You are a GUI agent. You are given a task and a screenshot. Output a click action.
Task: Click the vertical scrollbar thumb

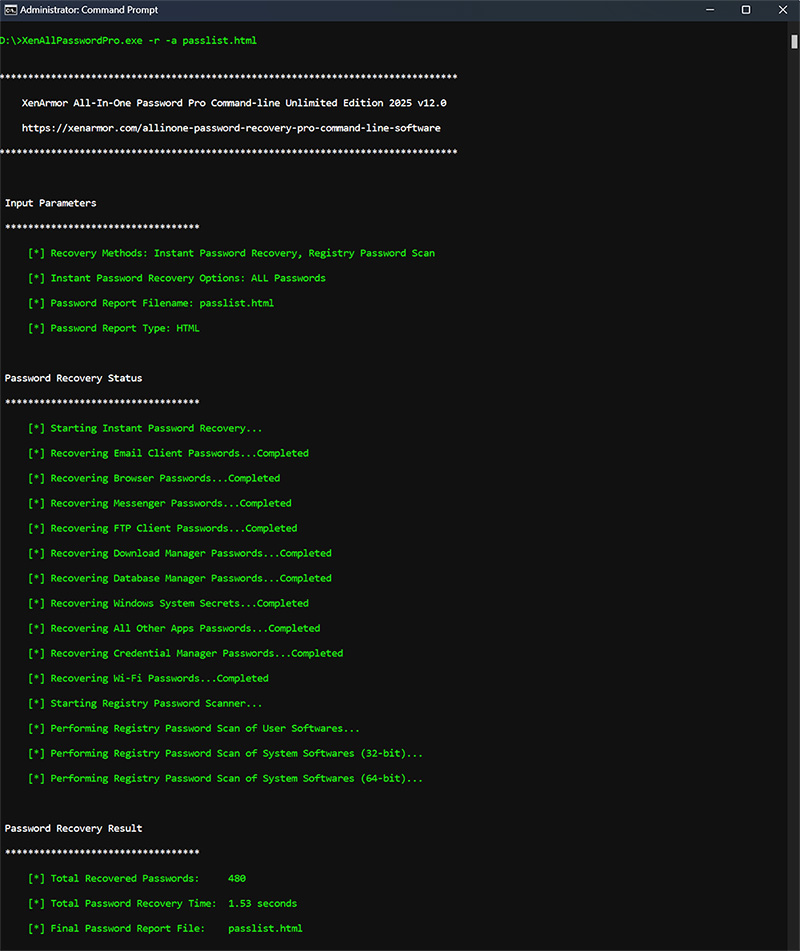click(794, 42)
